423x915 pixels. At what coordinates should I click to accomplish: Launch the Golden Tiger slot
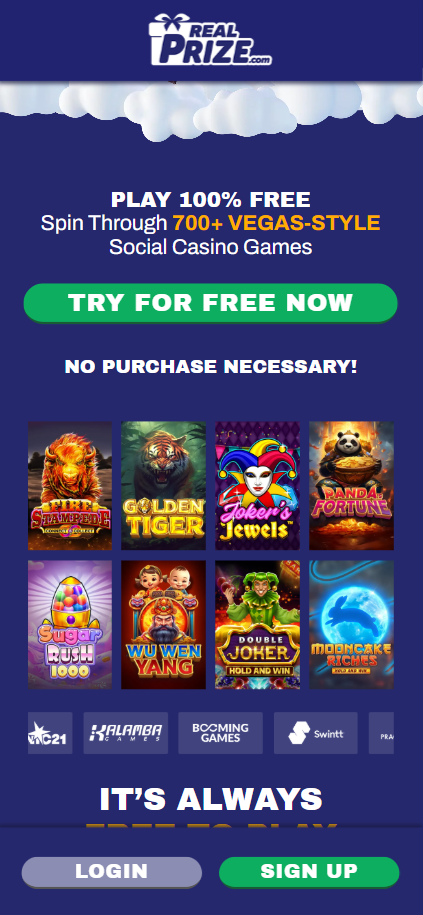163,486
